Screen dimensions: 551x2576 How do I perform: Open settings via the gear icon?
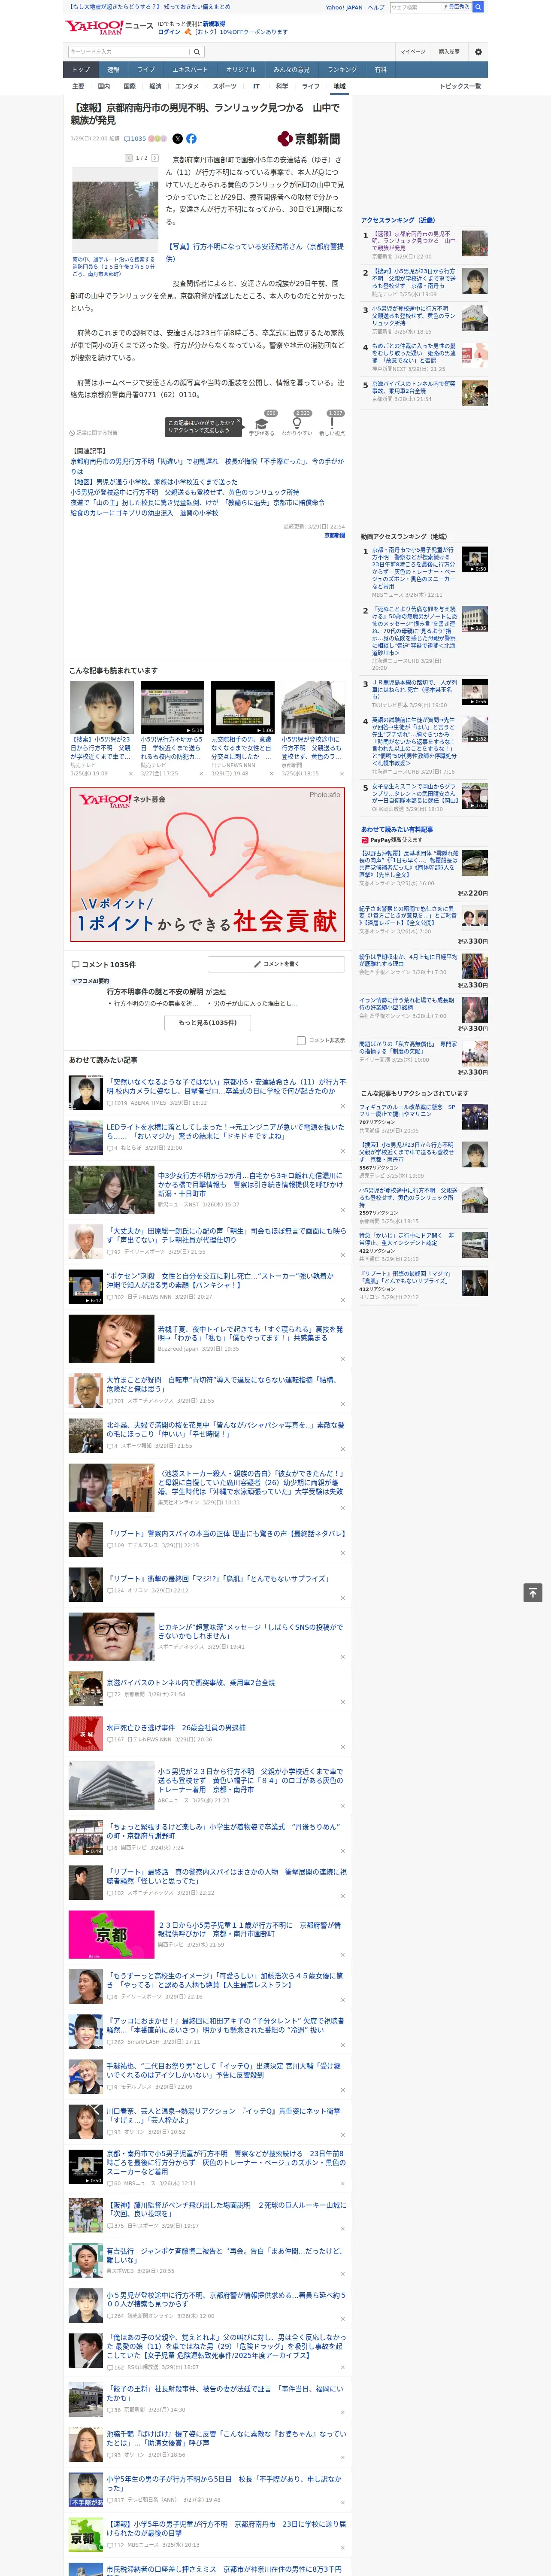pos(478,51)
